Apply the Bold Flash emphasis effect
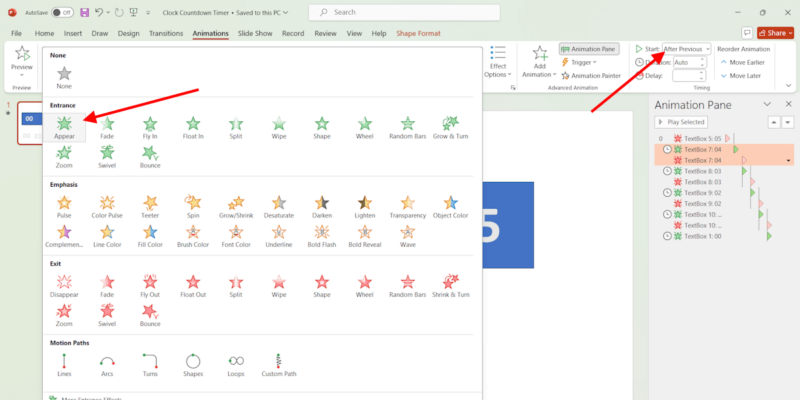 tap(321, 236)
